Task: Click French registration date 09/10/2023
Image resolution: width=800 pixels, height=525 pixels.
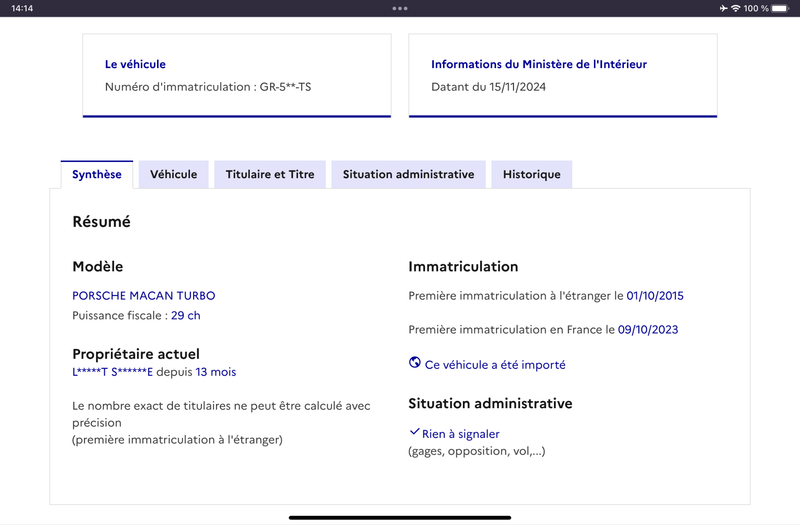Action: tap(648, 330)
